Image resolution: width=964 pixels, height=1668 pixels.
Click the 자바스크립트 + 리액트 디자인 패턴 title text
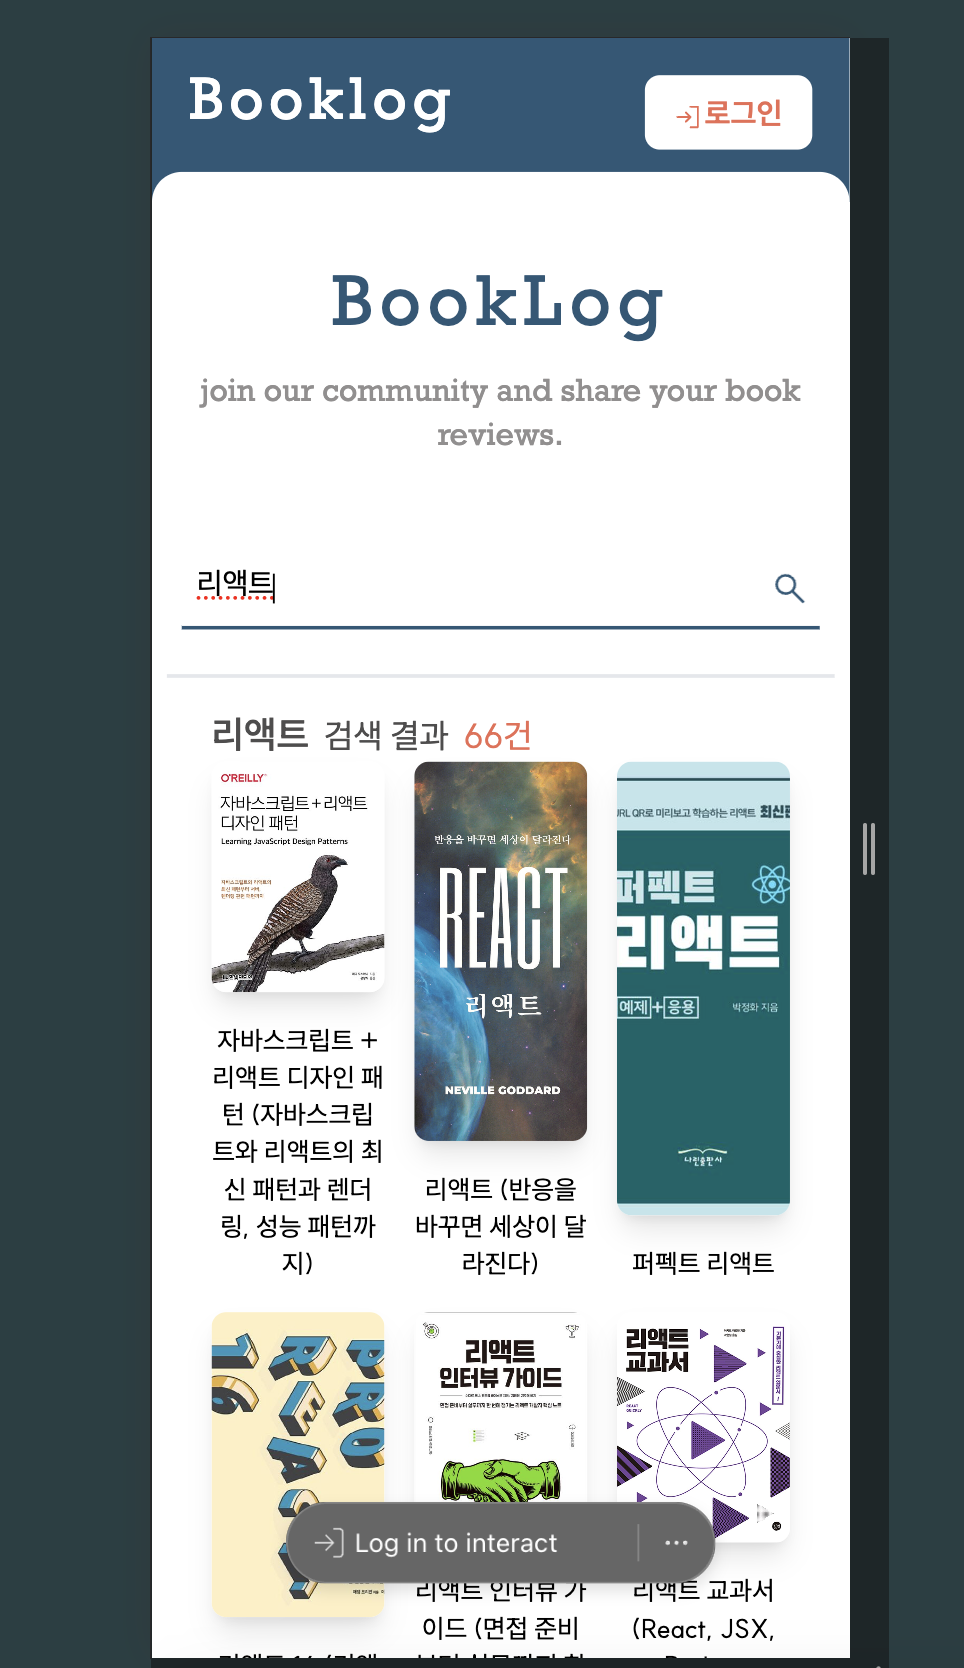pyautogui.click(x=298, y=1151)
